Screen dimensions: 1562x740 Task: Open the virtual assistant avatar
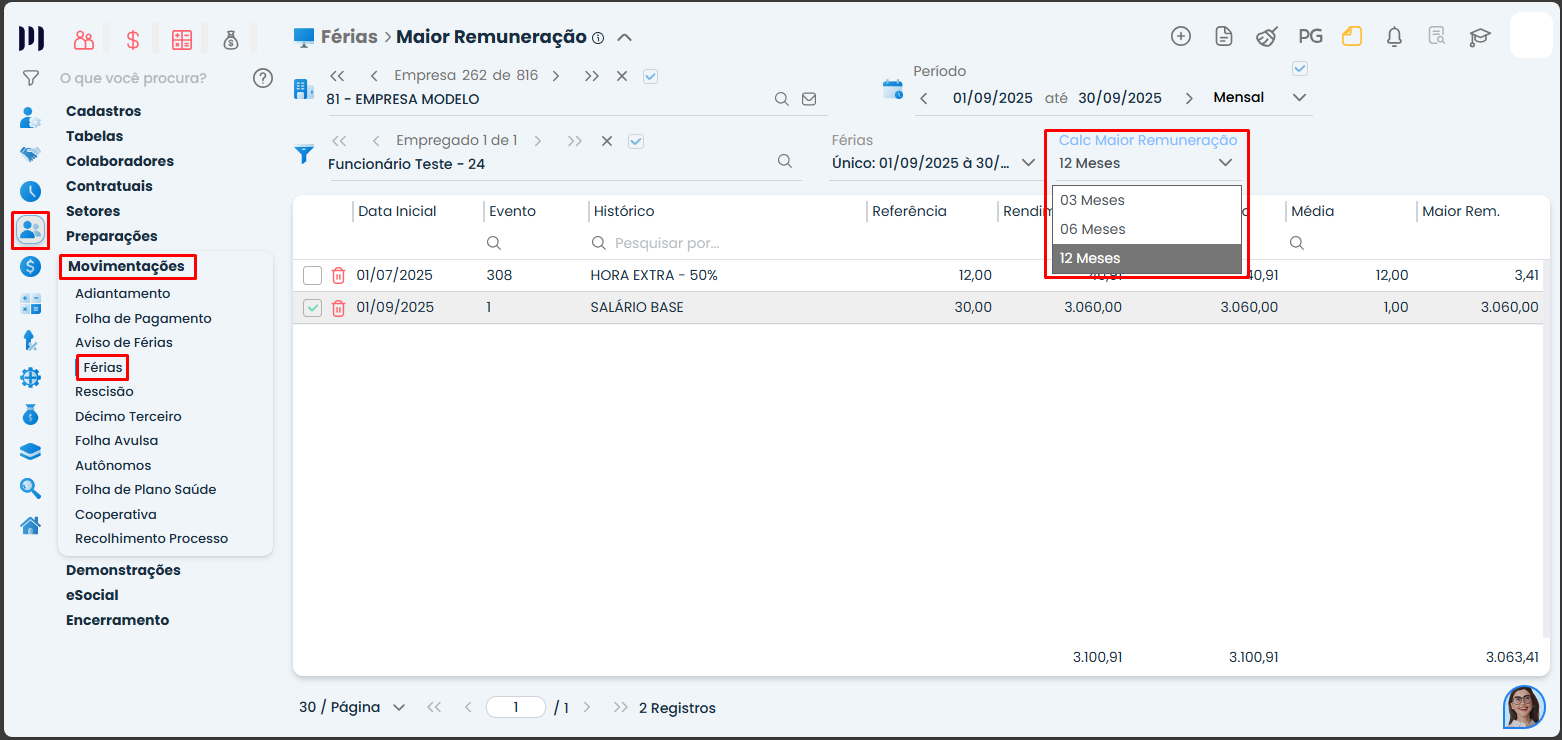(1524, 706)
